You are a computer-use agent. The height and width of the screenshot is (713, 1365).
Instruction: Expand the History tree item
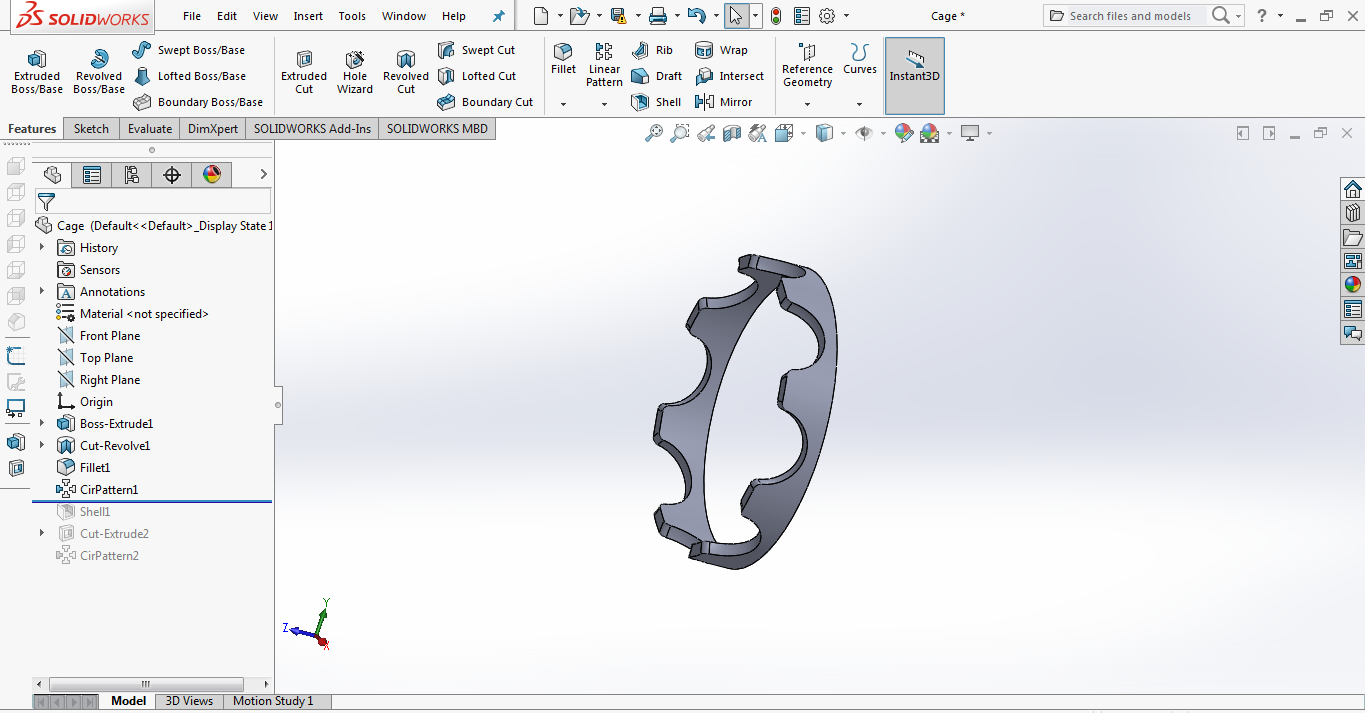click(x=42, y=247)
